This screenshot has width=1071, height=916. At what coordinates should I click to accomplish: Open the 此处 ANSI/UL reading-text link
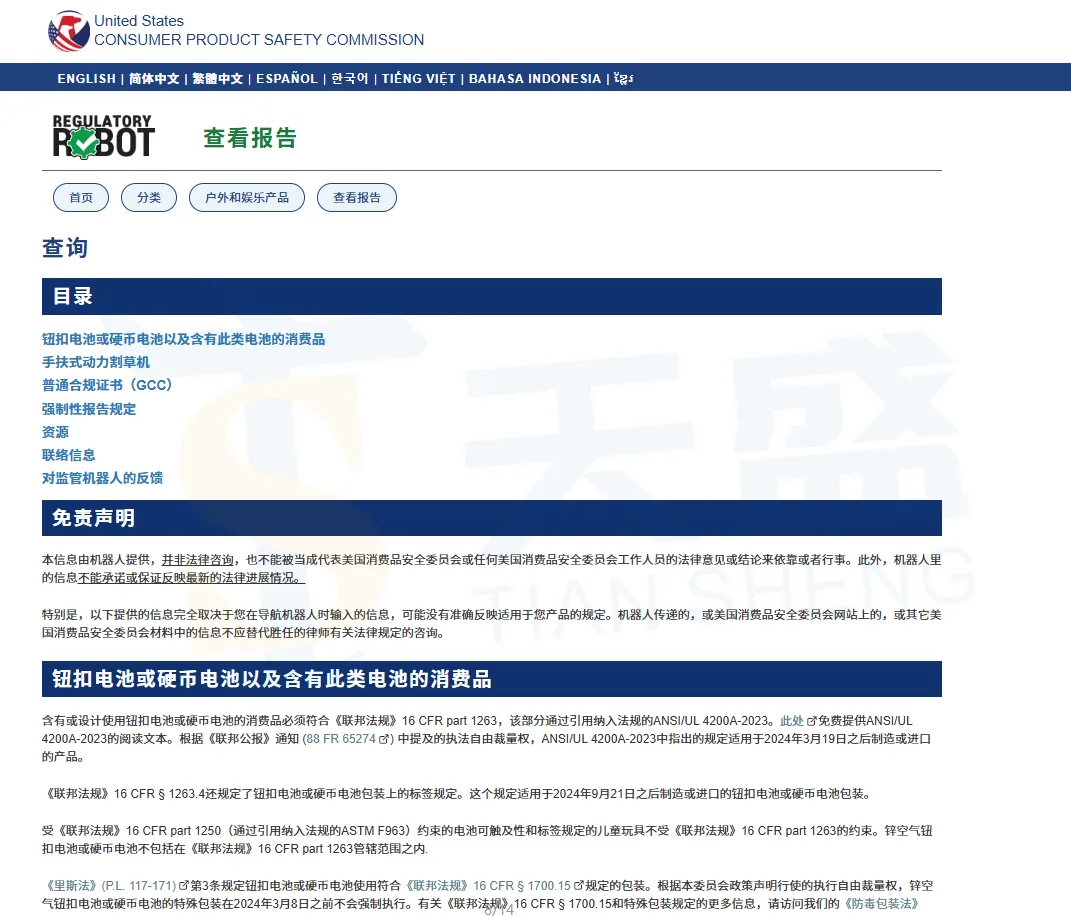(x=792, y=721)
